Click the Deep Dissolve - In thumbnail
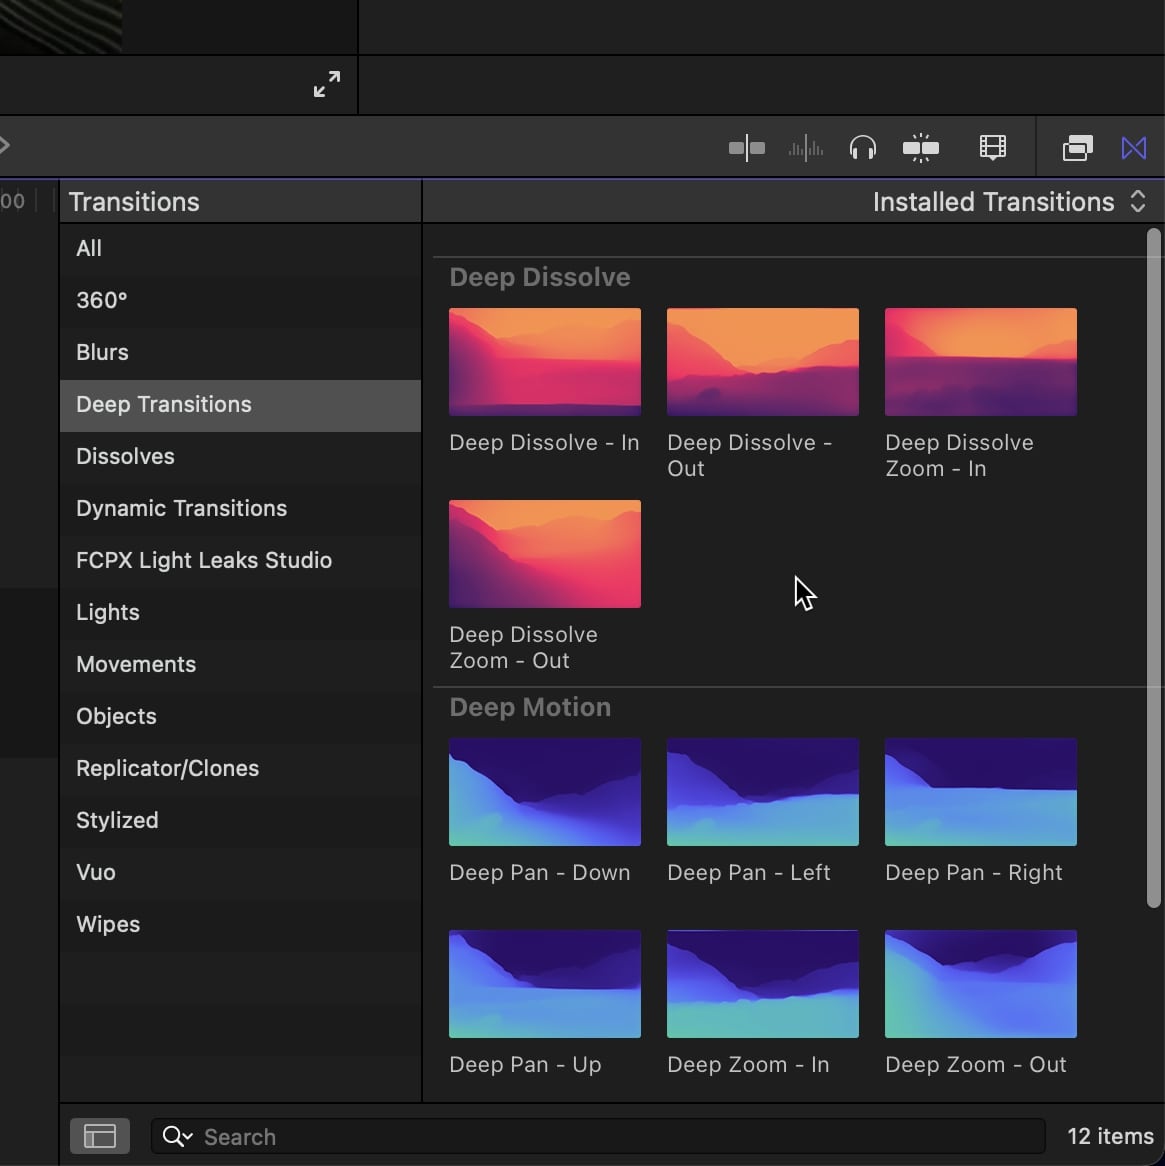This screenshot has width=1165, height=1166. coord(545,362)
